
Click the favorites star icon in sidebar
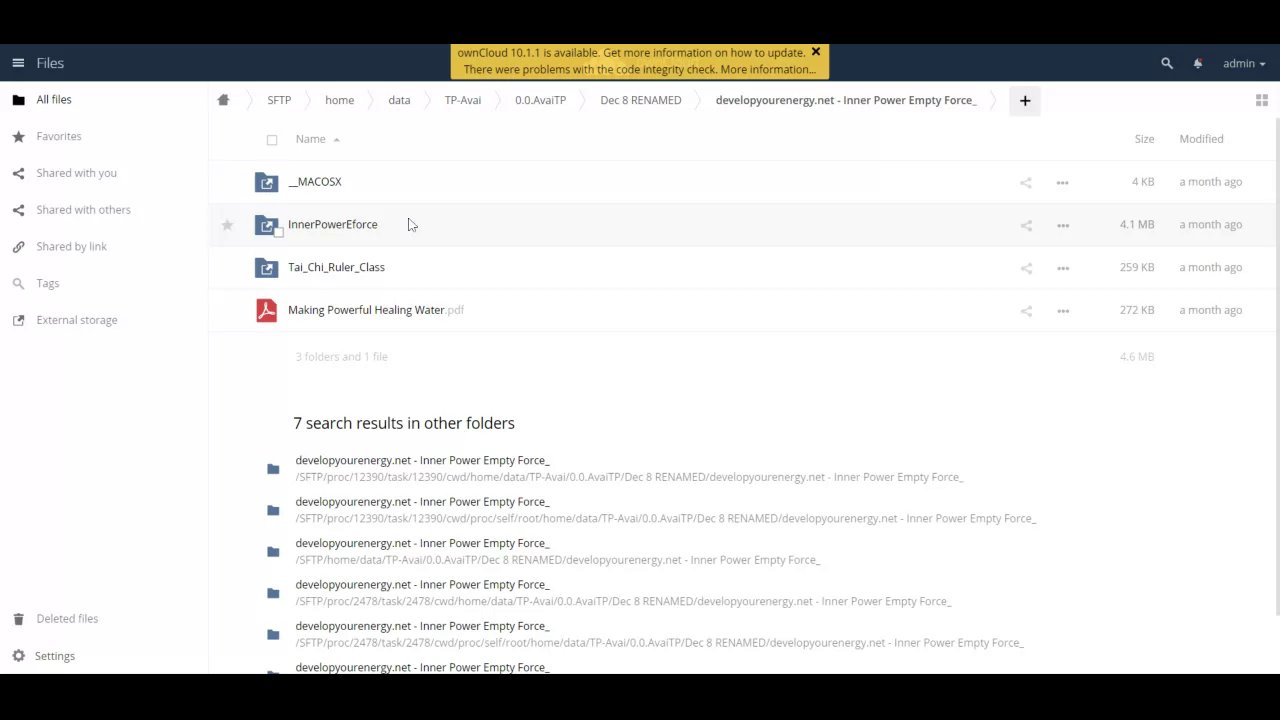point(18,137)
